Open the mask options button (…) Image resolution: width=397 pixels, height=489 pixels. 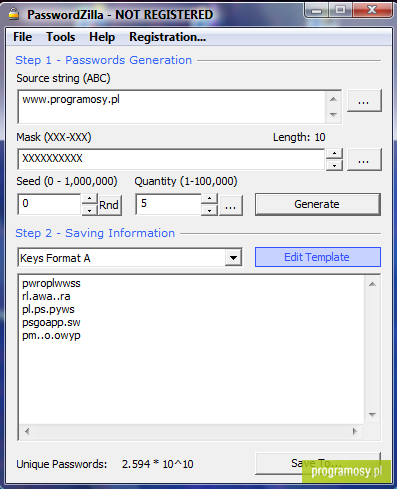pos(363,160)
